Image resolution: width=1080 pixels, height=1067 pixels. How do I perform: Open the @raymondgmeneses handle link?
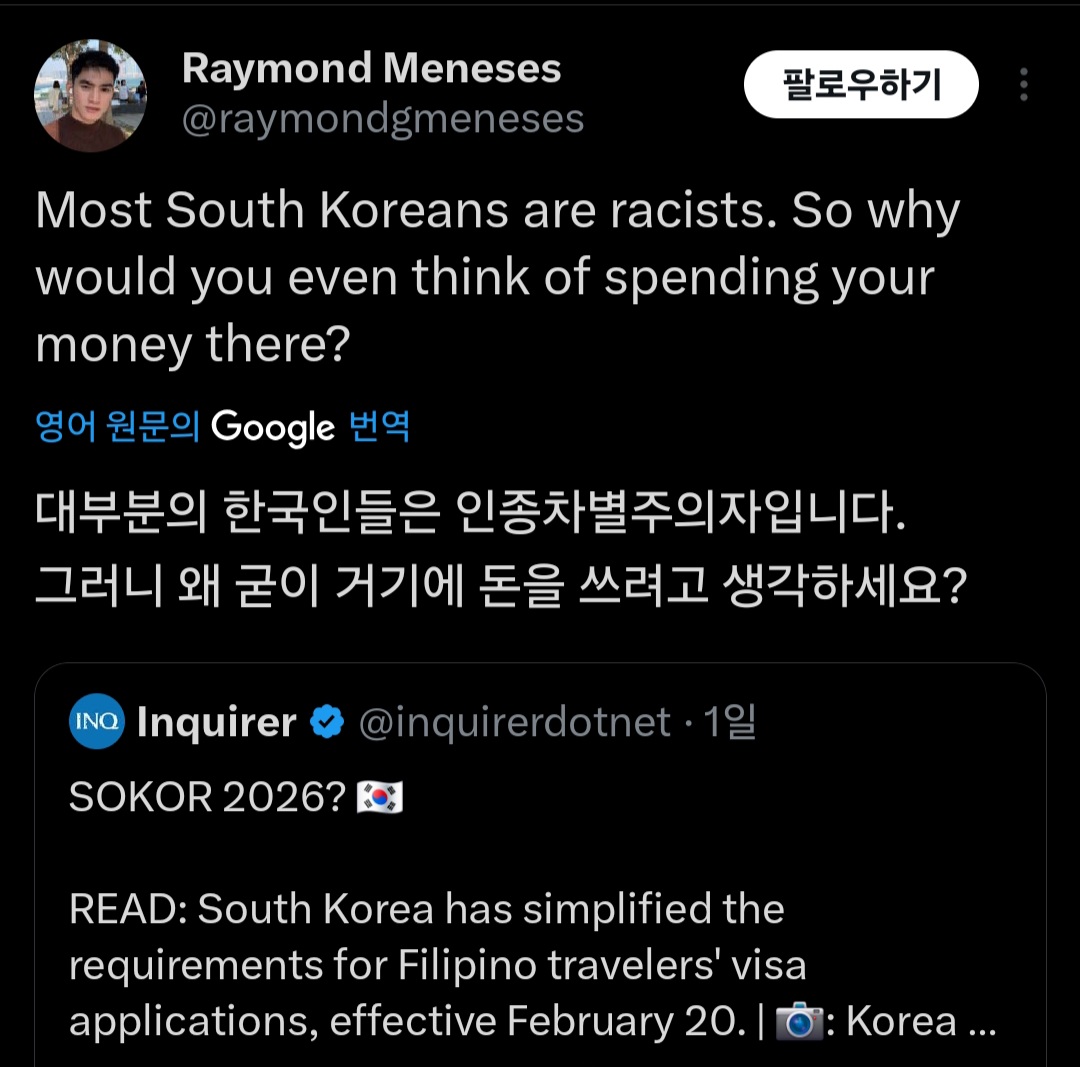coord(383,119)
